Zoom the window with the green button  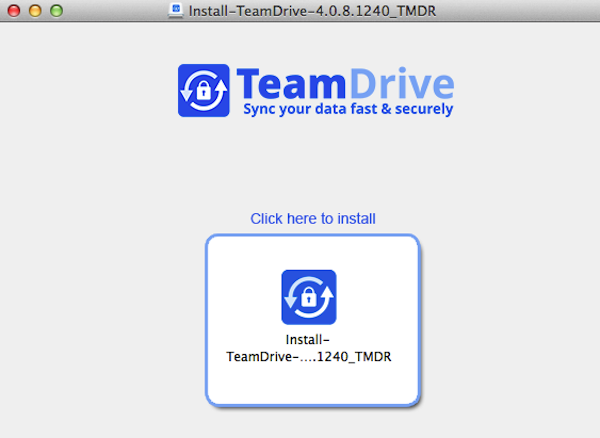(57, 11)
